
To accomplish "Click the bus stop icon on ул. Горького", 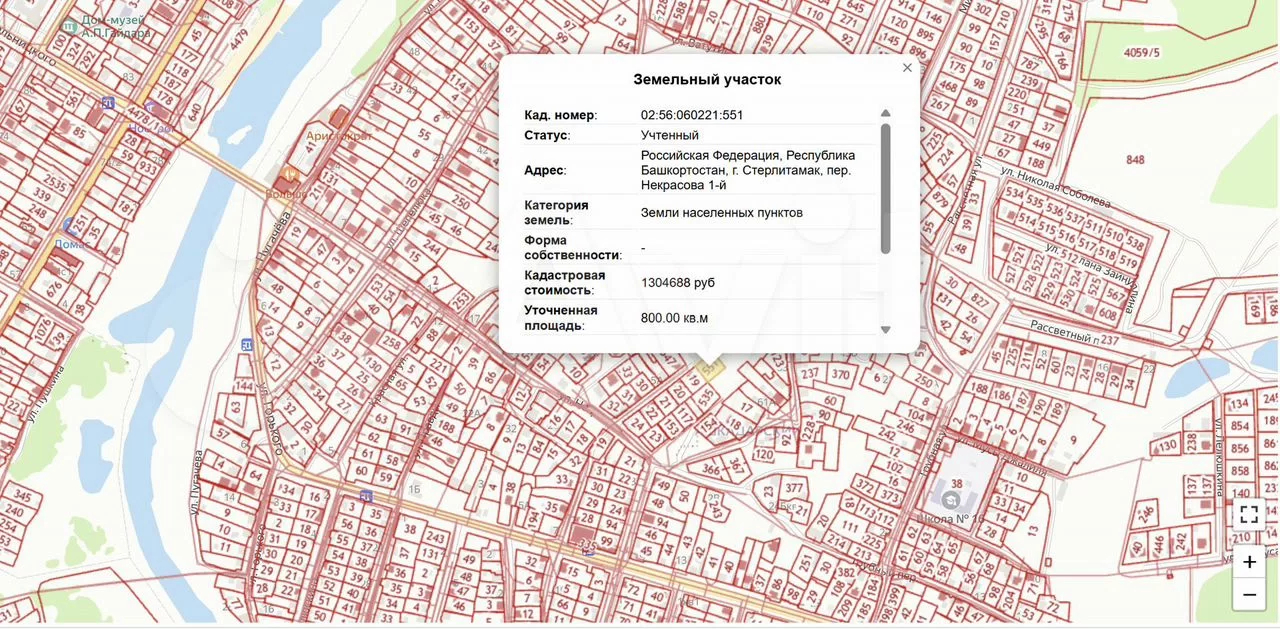I will tap(246, 344).
